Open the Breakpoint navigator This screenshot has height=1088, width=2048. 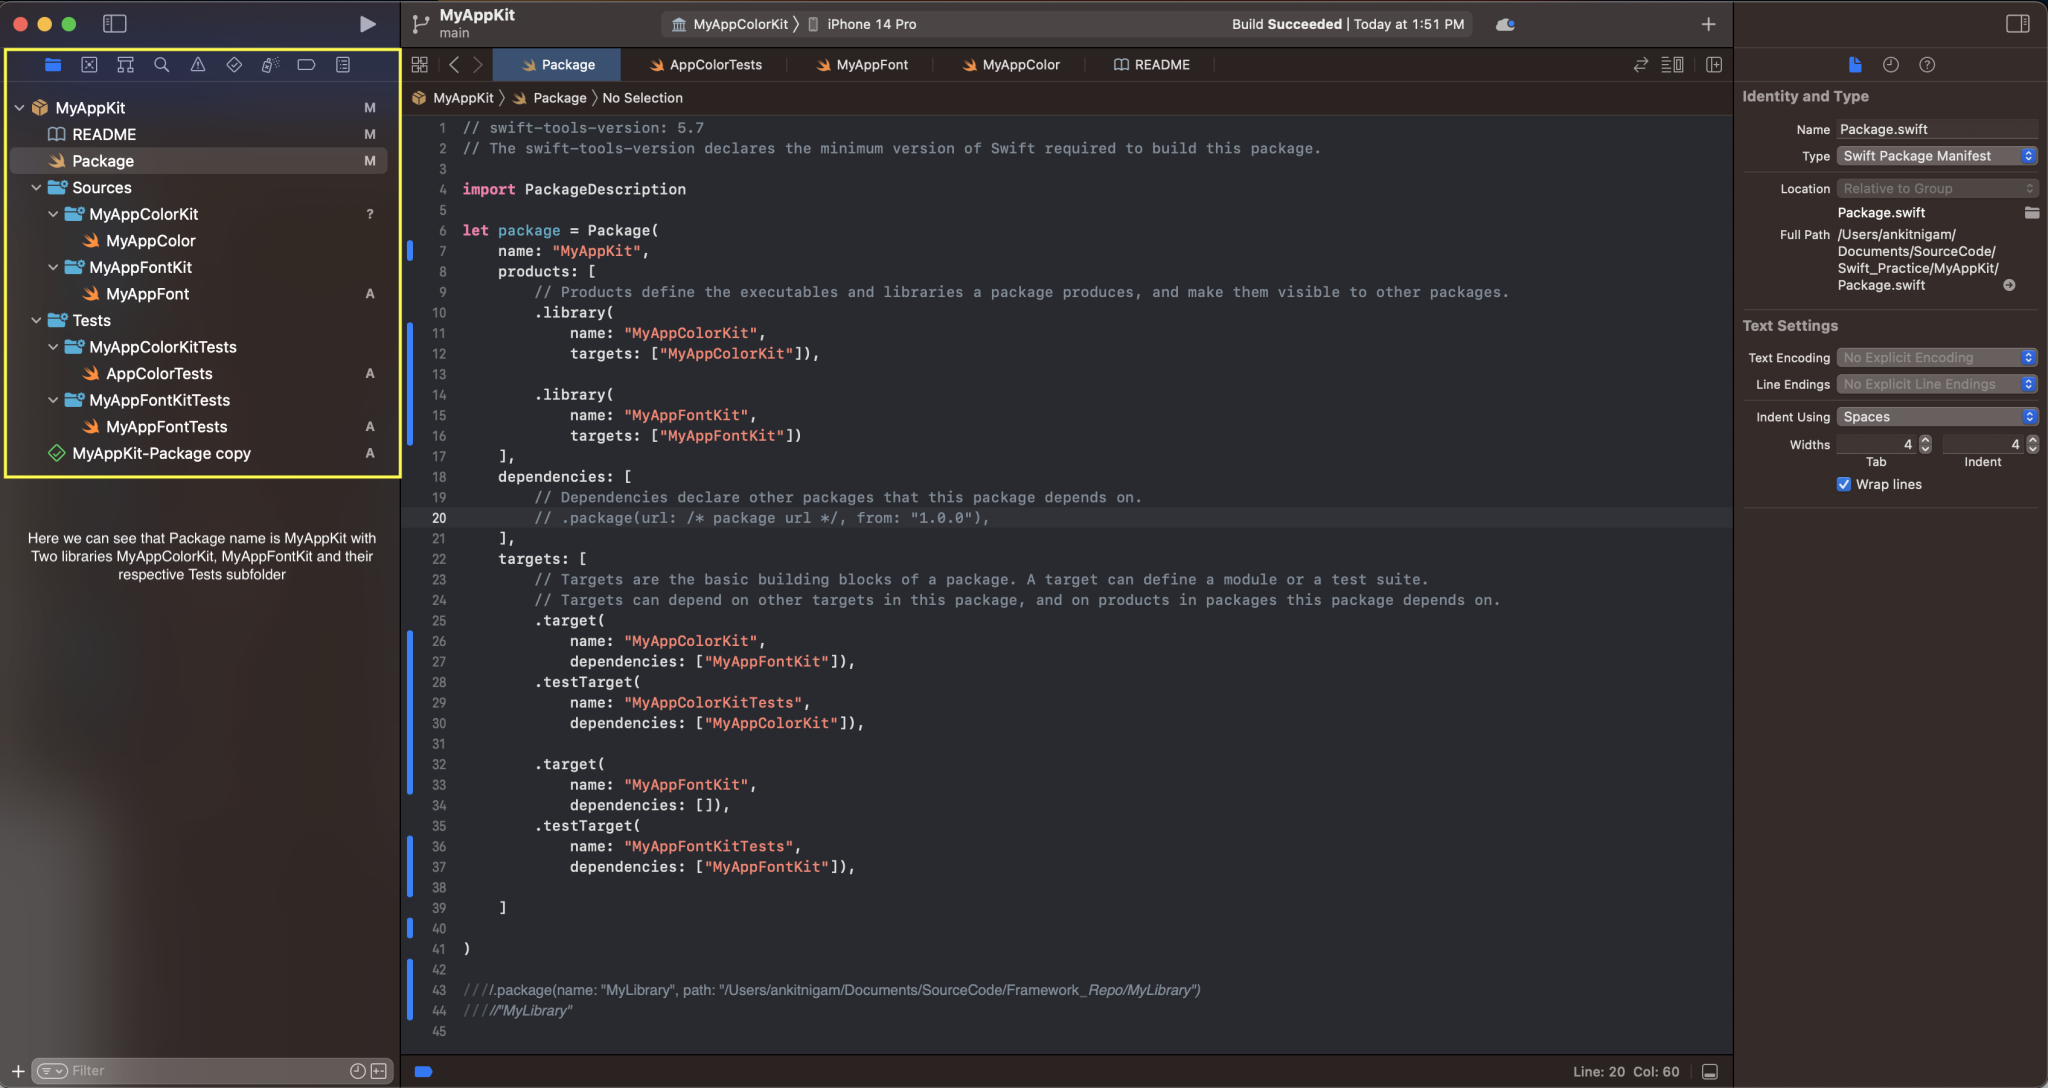(306, 65)
